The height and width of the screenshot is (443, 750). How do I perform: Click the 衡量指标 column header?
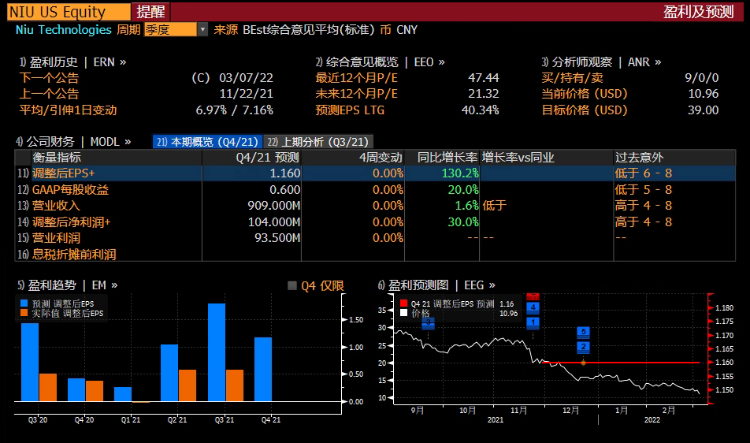[117, 157]
